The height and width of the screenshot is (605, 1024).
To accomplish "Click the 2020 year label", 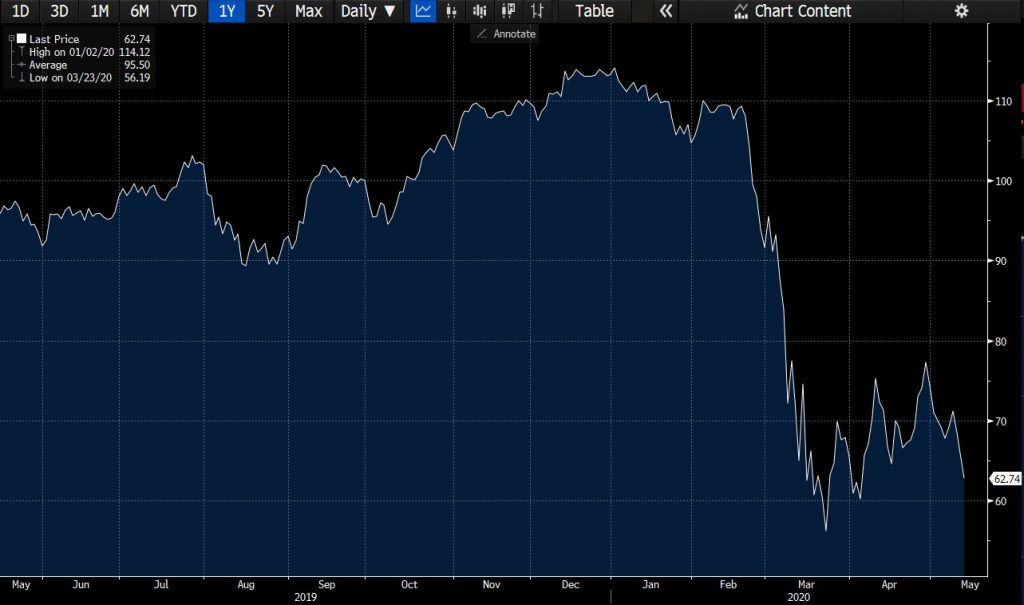I will tap(799, 597).
